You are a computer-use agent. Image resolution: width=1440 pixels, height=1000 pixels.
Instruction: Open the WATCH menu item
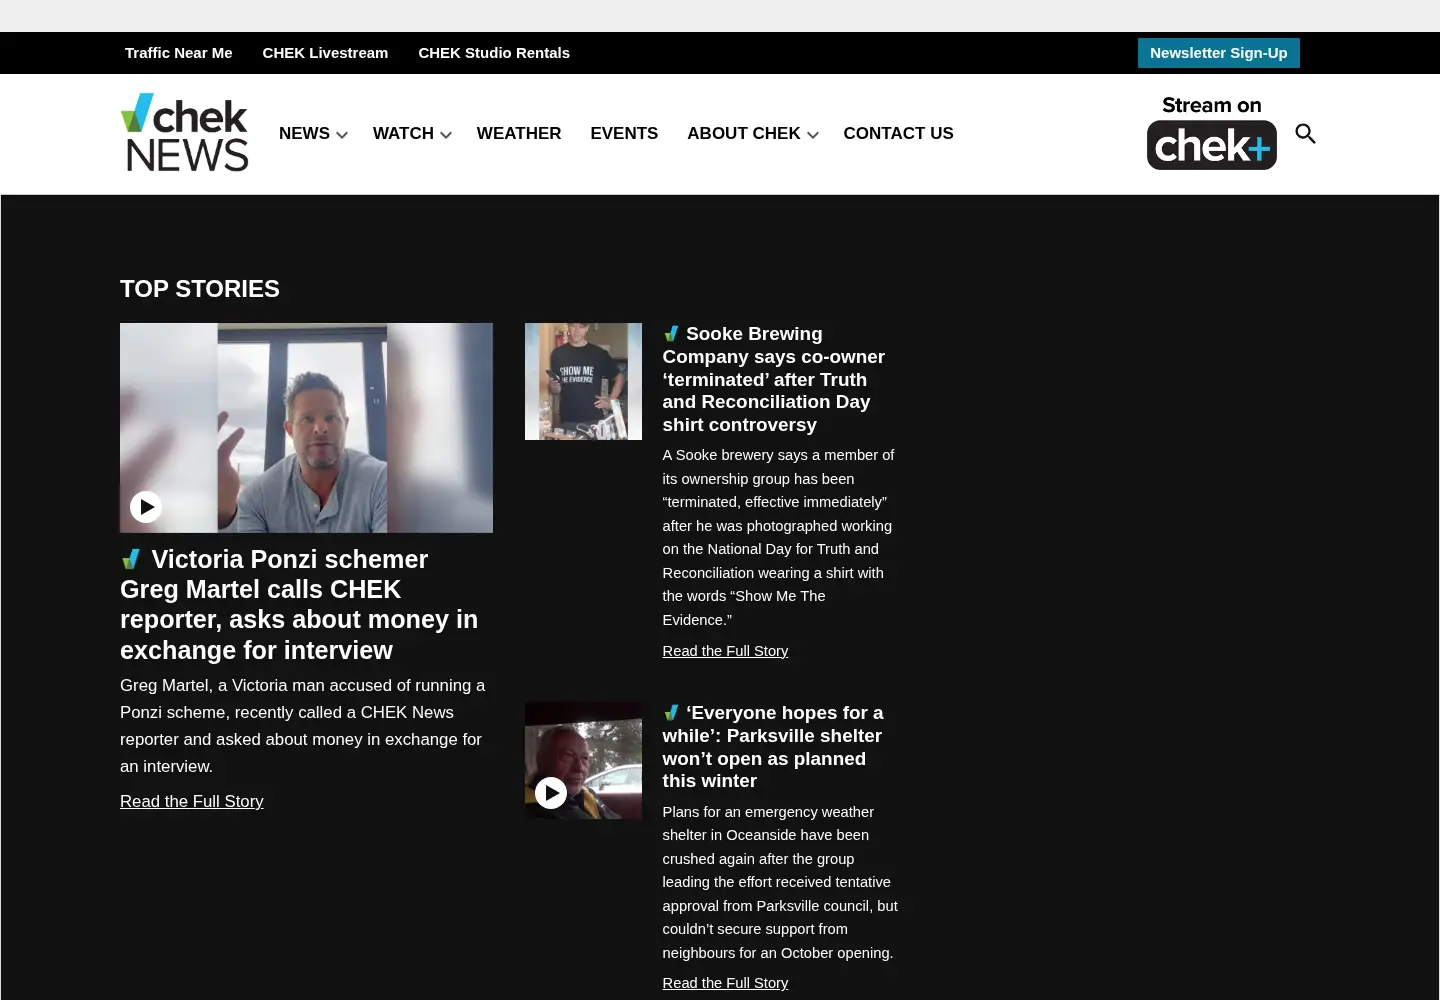[x=403, y=133]
